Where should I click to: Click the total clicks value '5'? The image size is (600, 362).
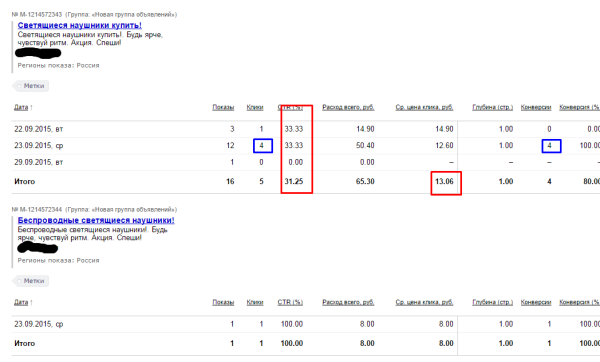point(261,181)
